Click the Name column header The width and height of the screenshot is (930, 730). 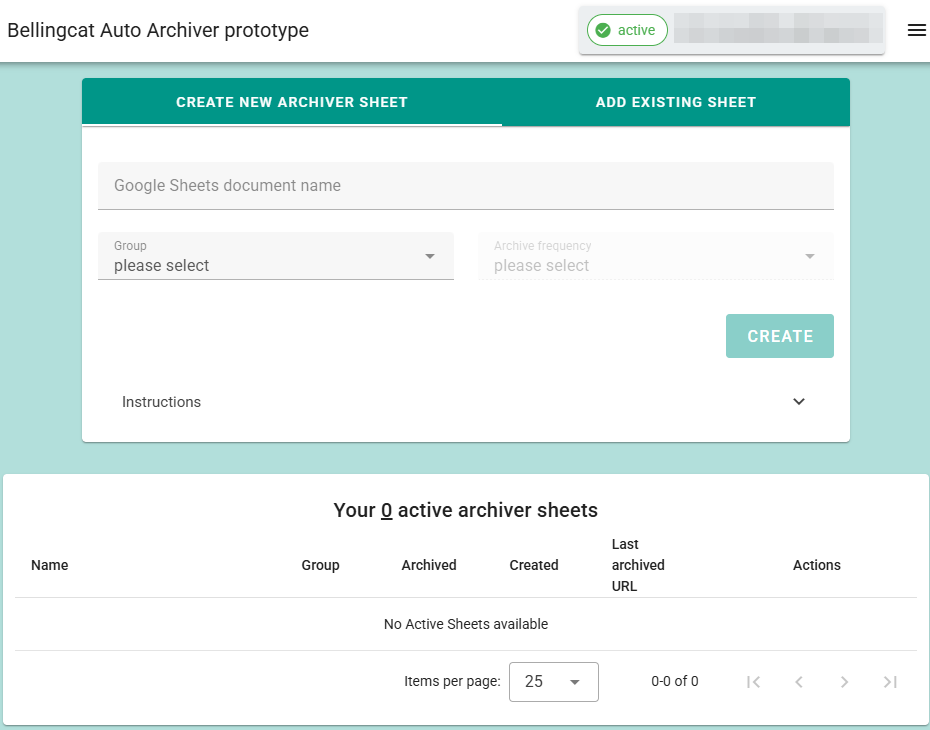click(50, 565)
